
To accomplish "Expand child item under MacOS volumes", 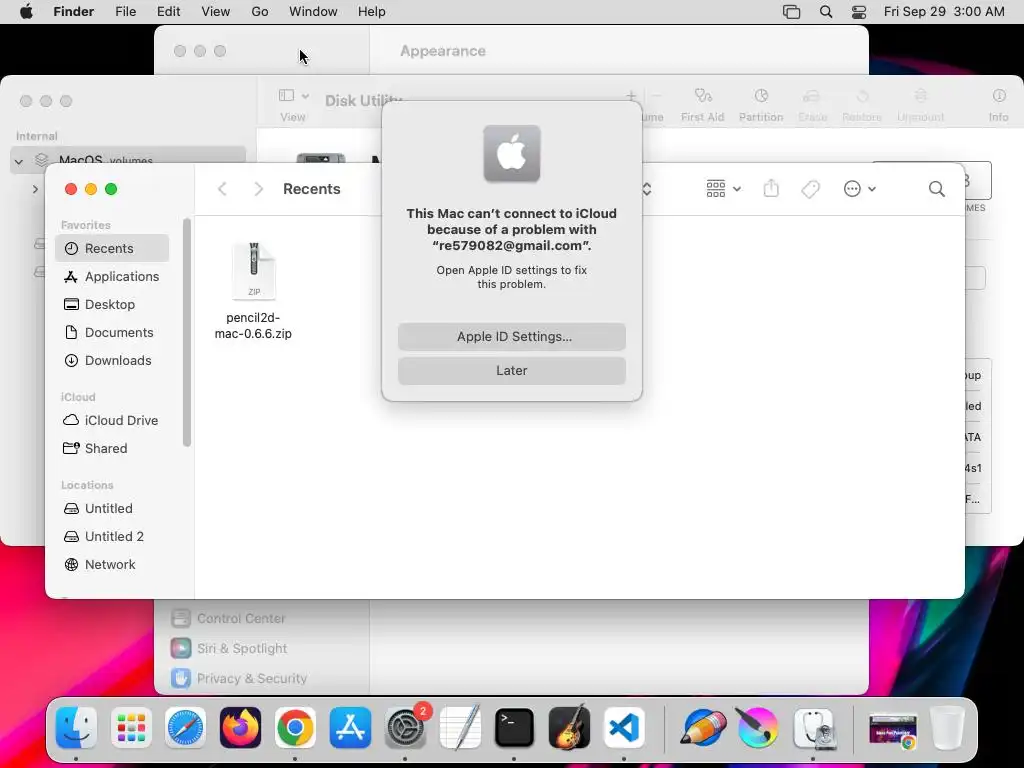I will (35, 189).
